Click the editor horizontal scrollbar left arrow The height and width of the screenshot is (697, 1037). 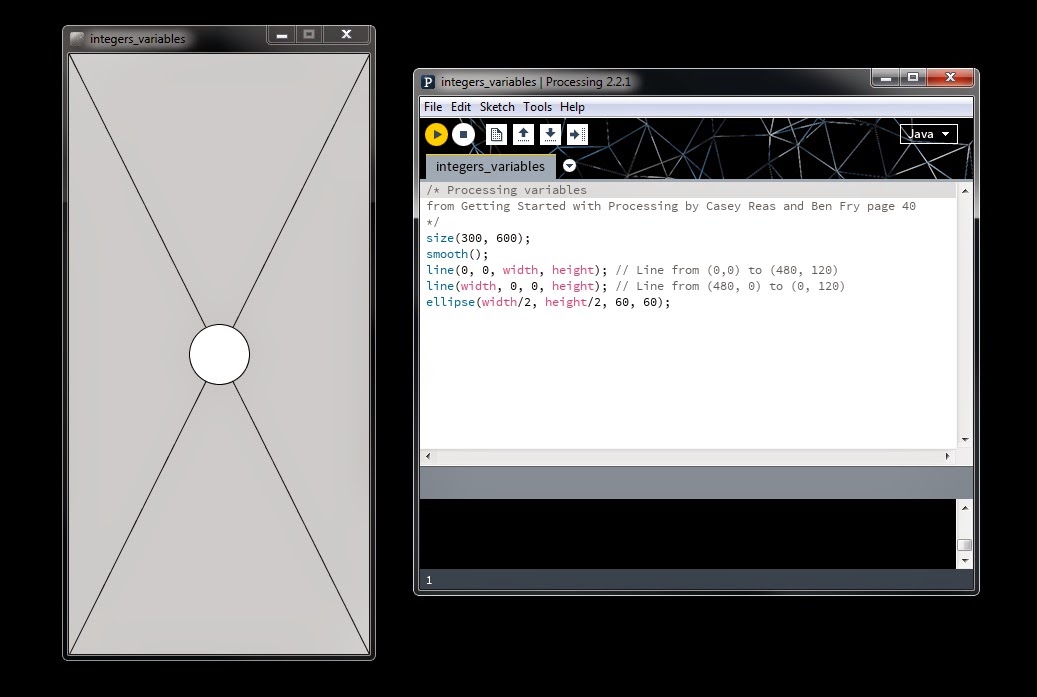click(428, 456)
